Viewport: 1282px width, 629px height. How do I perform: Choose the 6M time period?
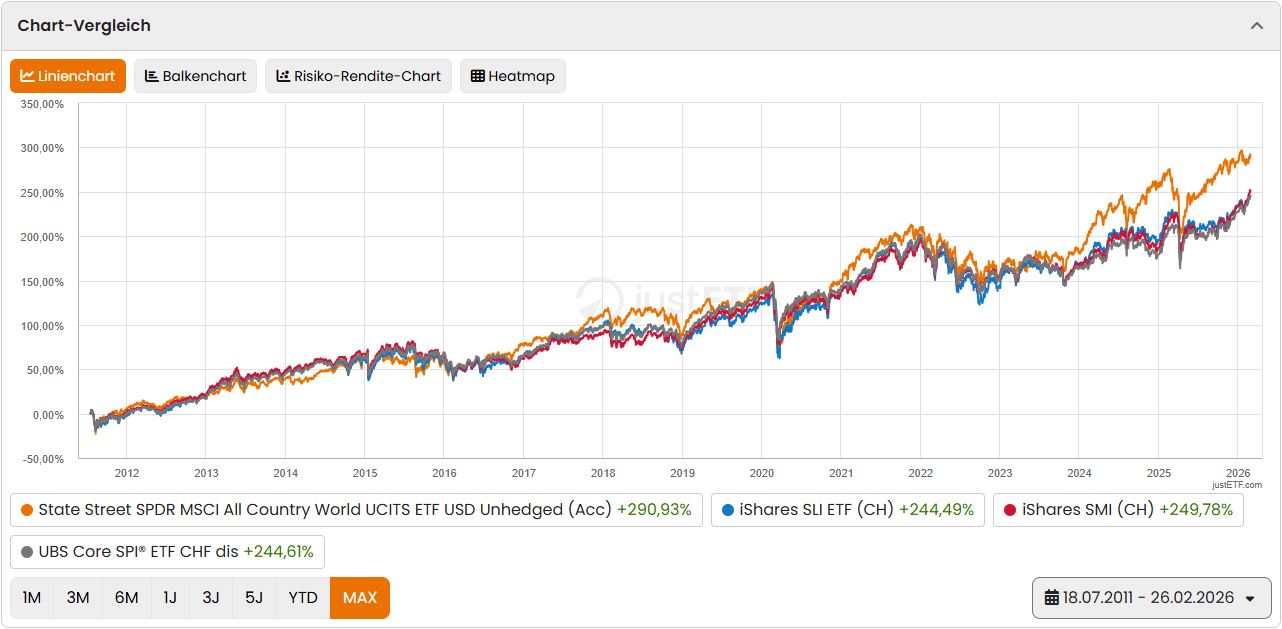click(x=126, y=598)
